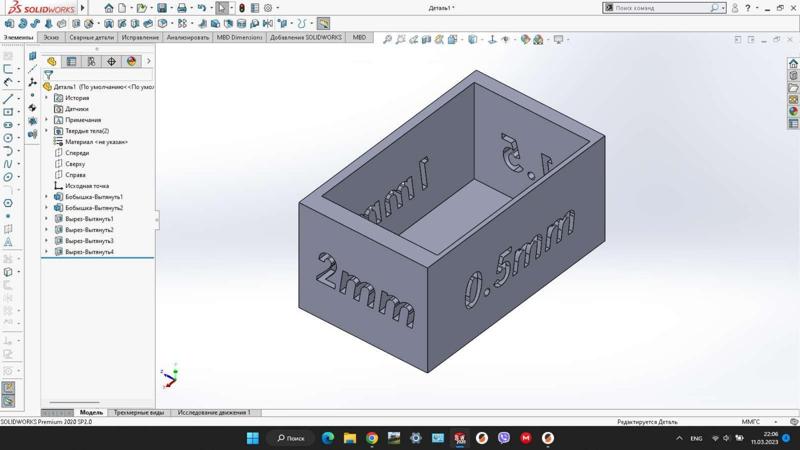Select the Spline tool in left toolbar
The image size is (800, 450).
click(8, 164)
